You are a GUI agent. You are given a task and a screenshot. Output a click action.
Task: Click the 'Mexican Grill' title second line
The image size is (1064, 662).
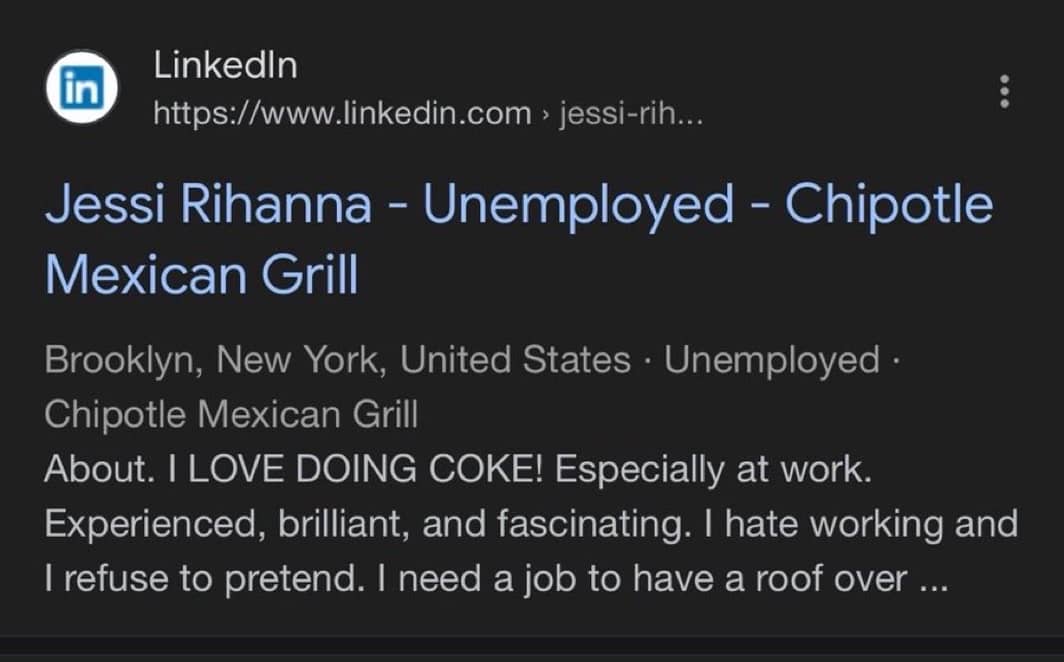point(202,275)
